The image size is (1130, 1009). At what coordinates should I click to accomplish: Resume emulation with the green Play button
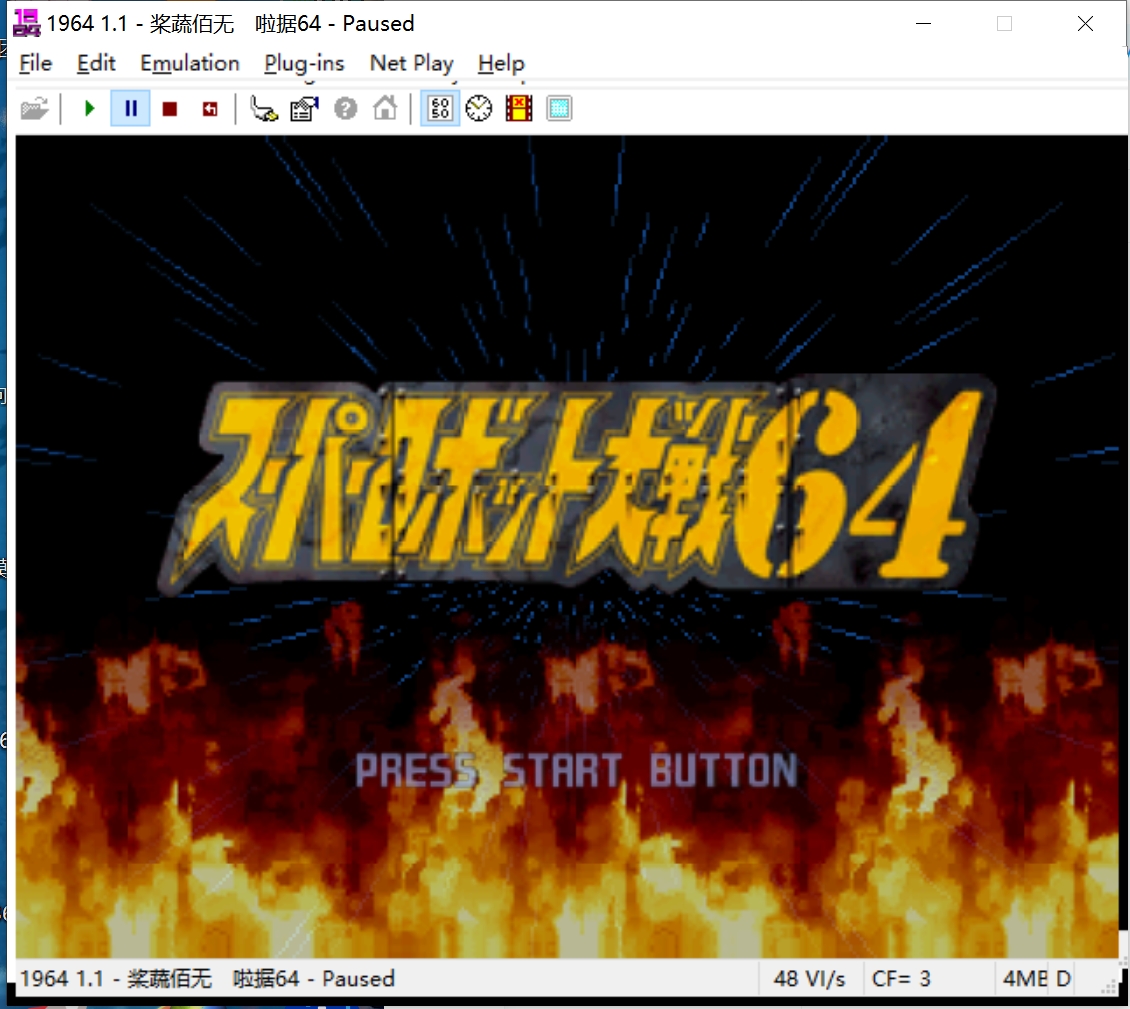89,109
